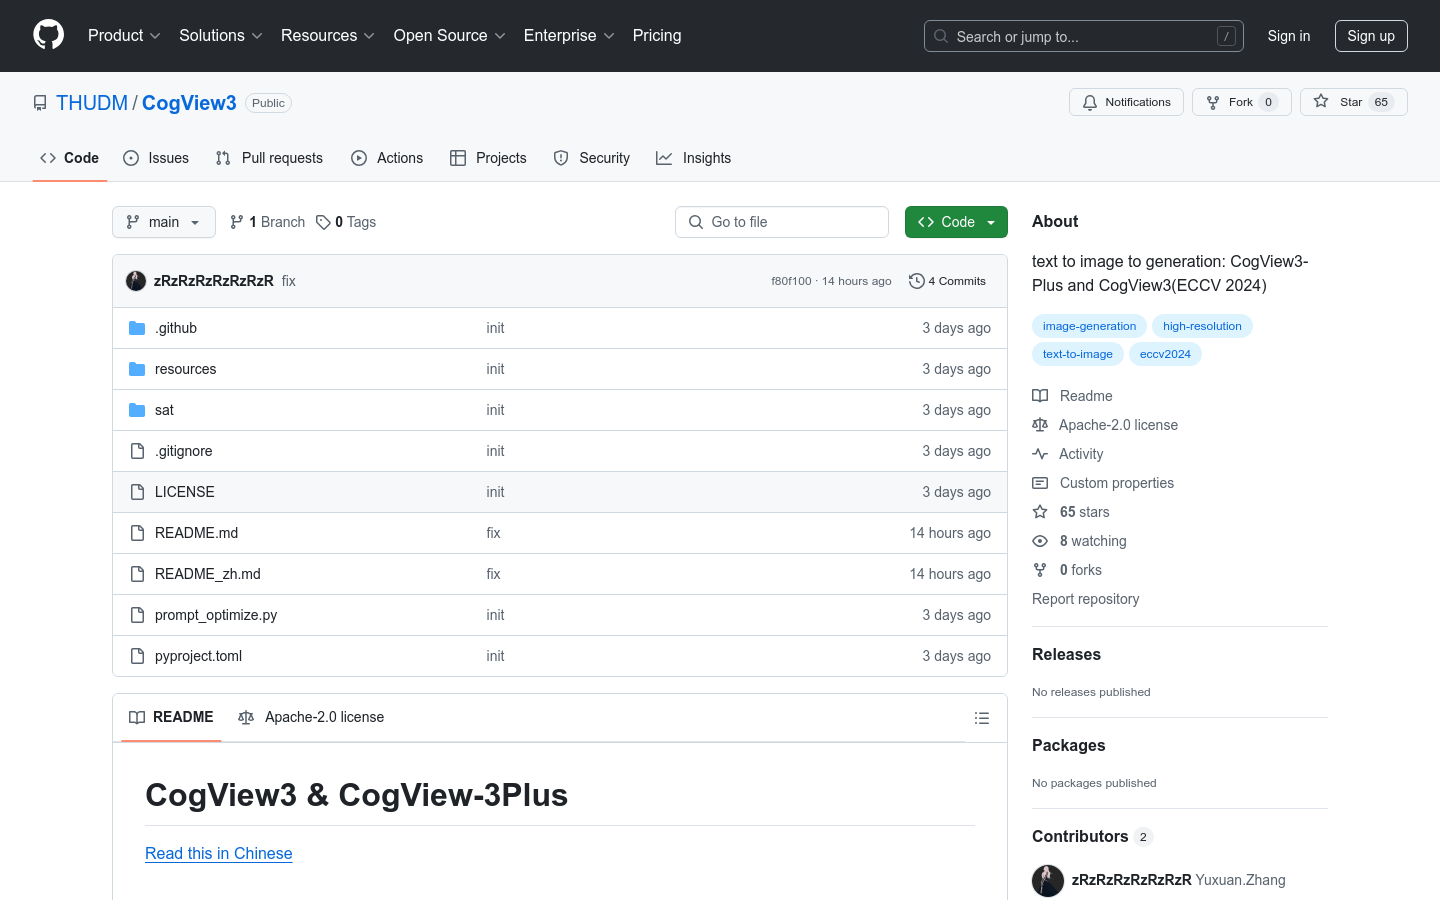Open the GitHub home logo
This screenshot has width=1440, height=900.
48,35
